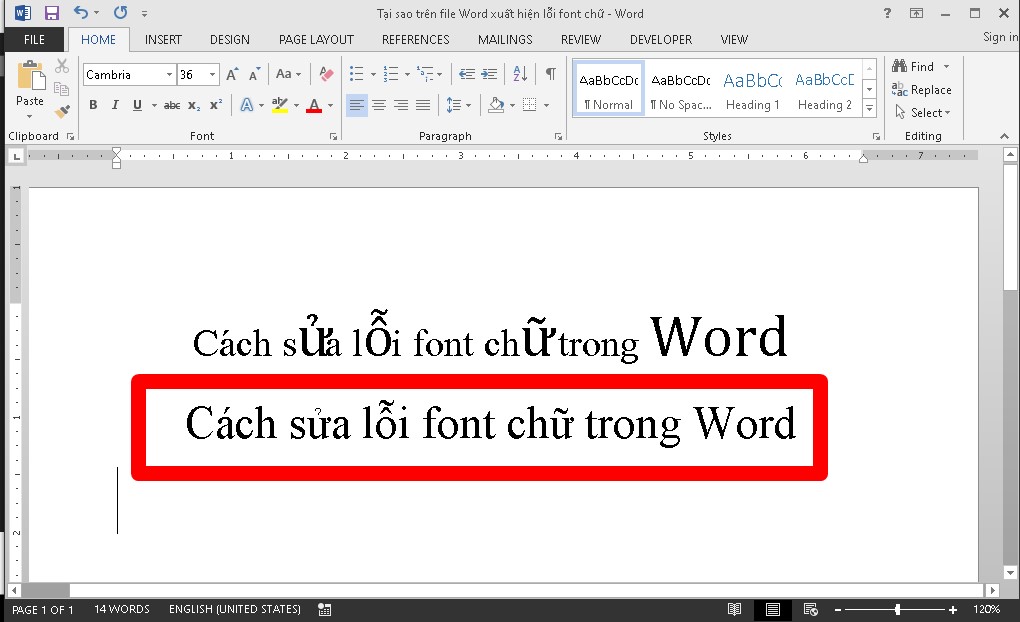Open the PAGE LAYOUT tab
The width and height of the screenshot is (1020, 622).
tap(316, 40)
